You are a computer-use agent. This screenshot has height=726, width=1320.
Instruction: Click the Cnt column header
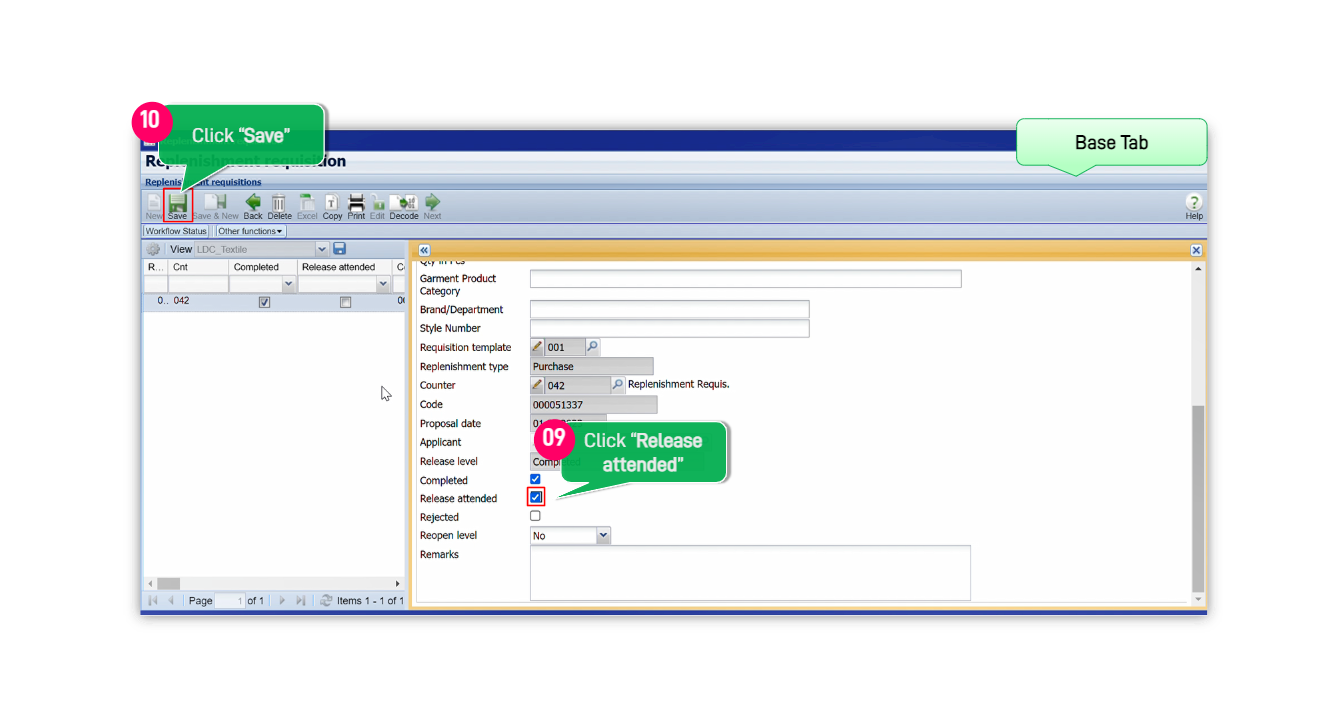tap(199, 267)
